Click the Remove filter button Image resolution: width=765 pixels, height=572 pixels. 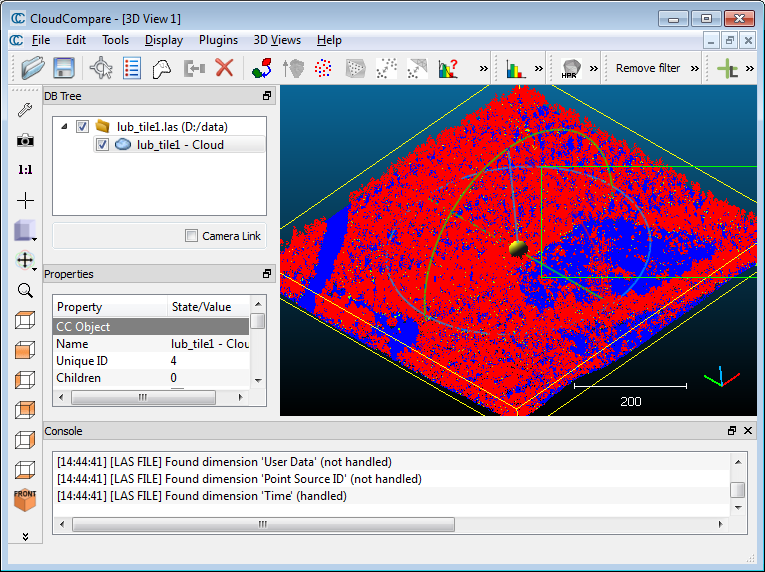point(648,68)
